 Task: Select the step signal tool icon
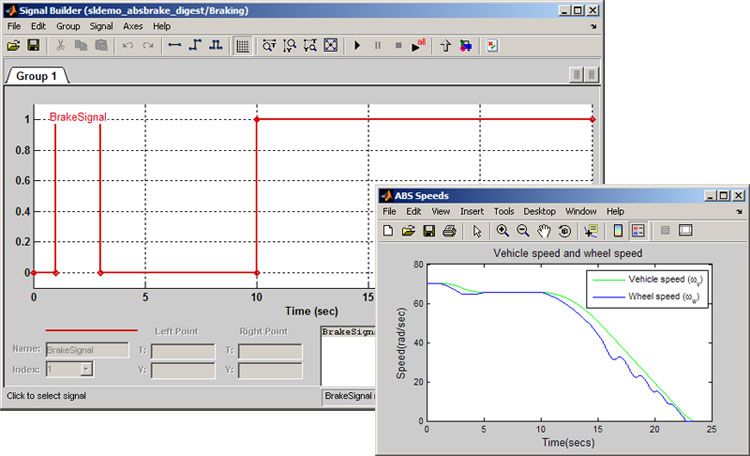coord(196,46)
